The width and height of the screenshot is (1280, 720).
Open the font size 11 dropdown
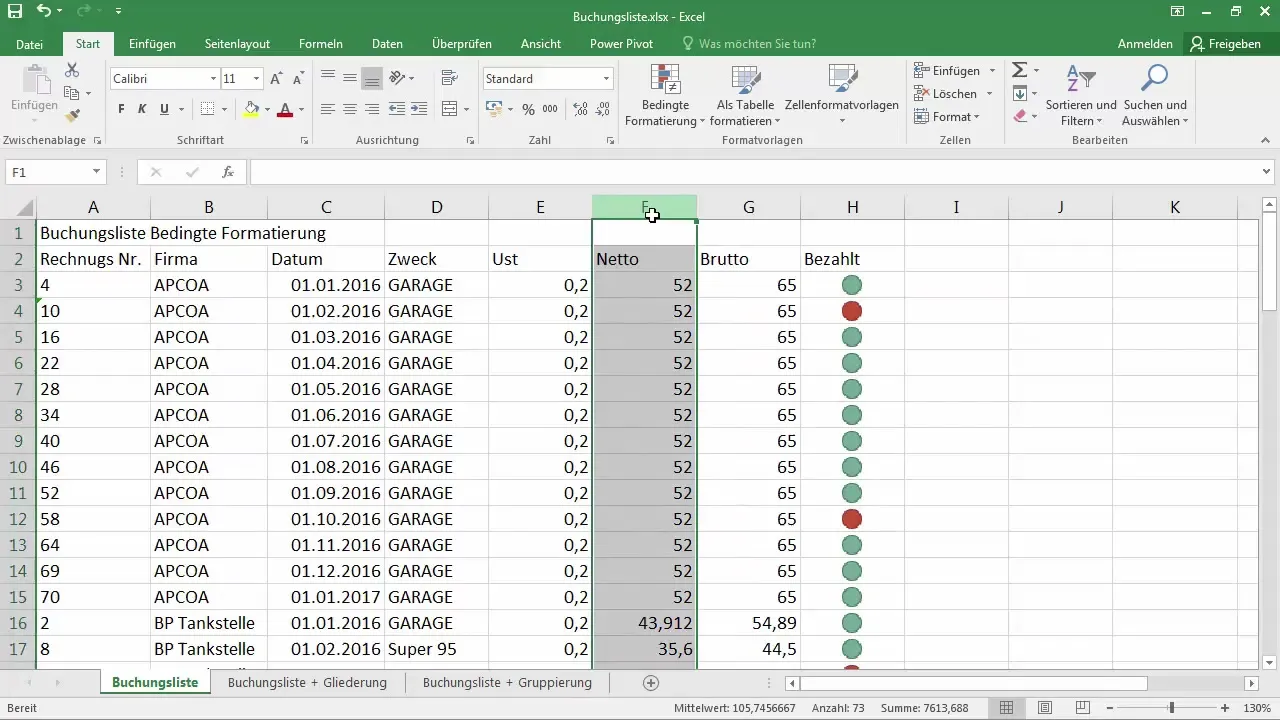(257, 78)
